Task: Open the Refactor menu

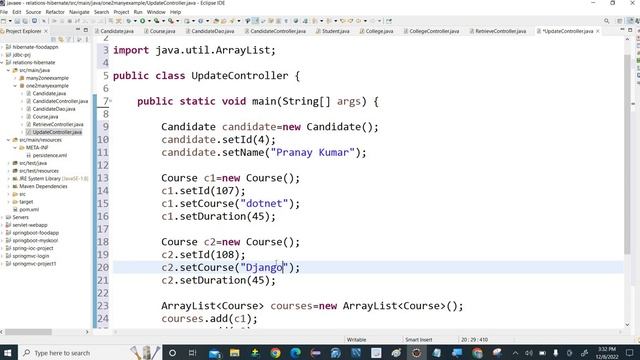Action: 55,12
